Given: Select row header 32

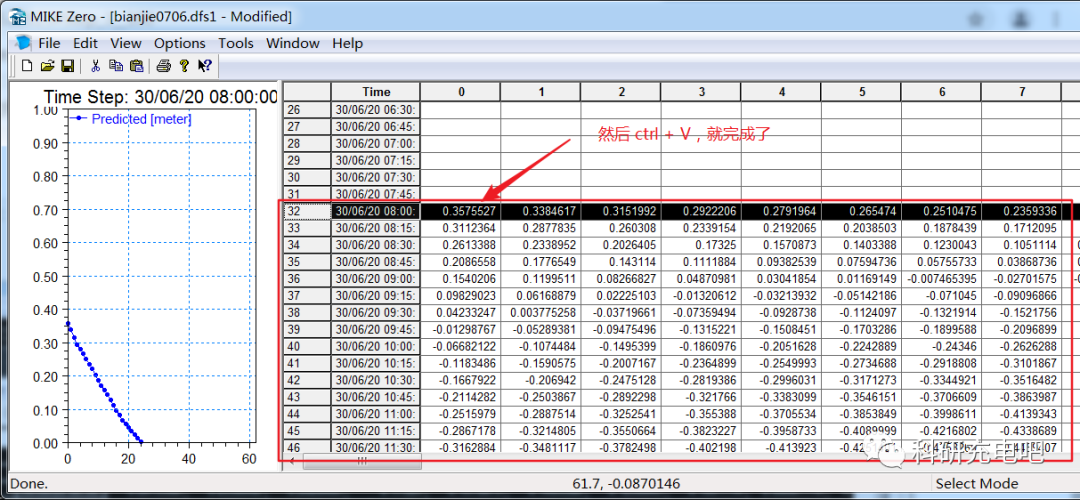Looking at the screenshot, I should (x=308, y=211).
